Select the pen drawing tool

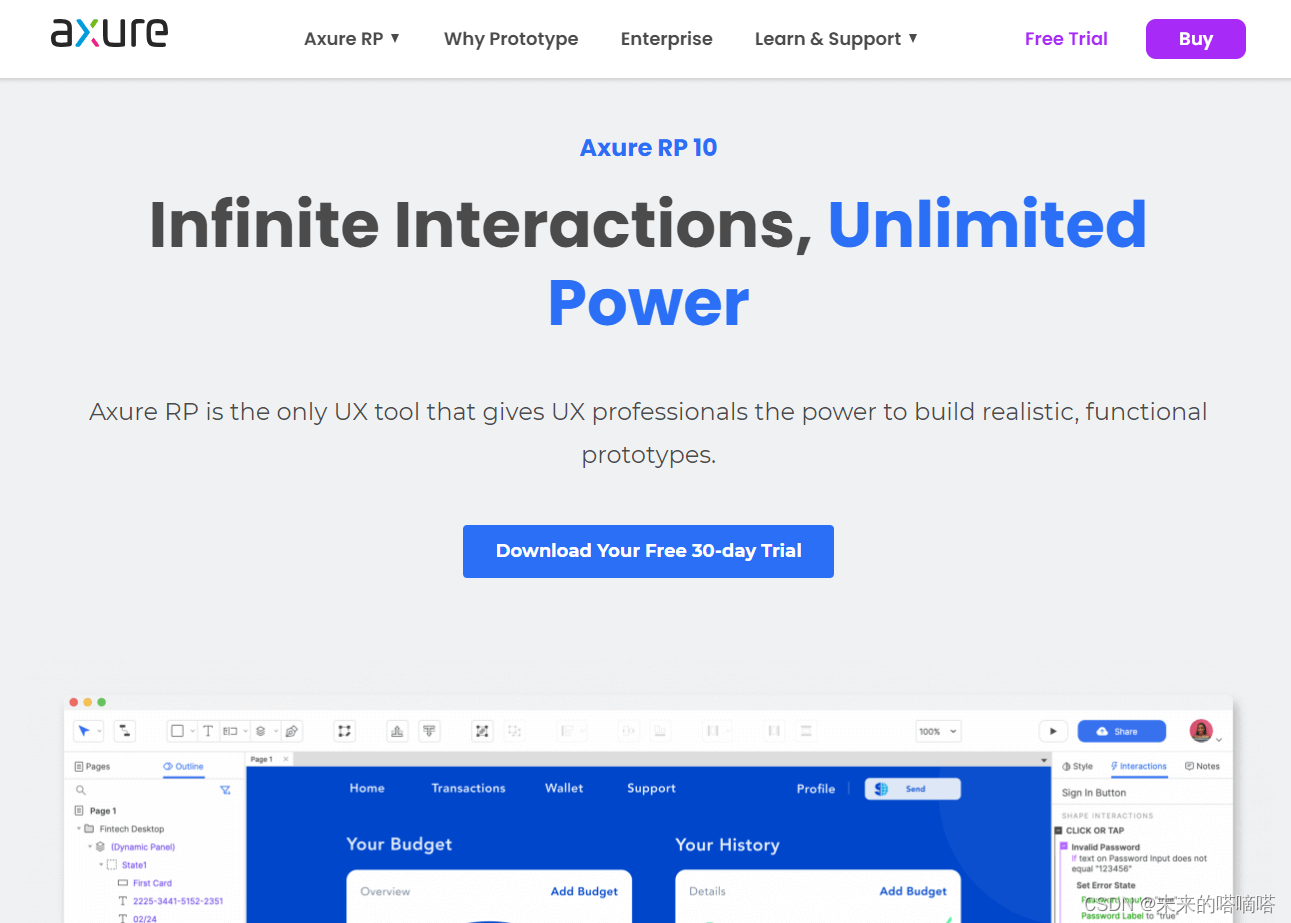coord(291,731)
